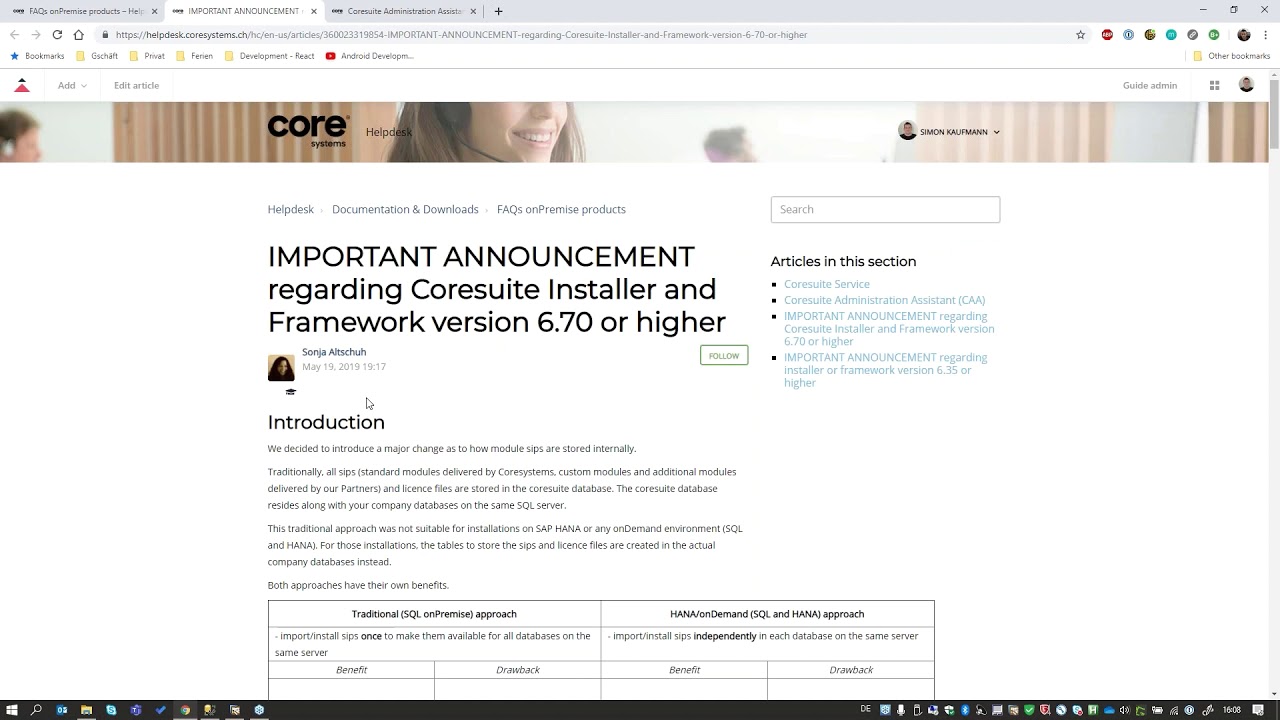This screenshot has width=1280, height=720.
Task: Click the author name Sonja Altschuh
Action: pos(334,352)
